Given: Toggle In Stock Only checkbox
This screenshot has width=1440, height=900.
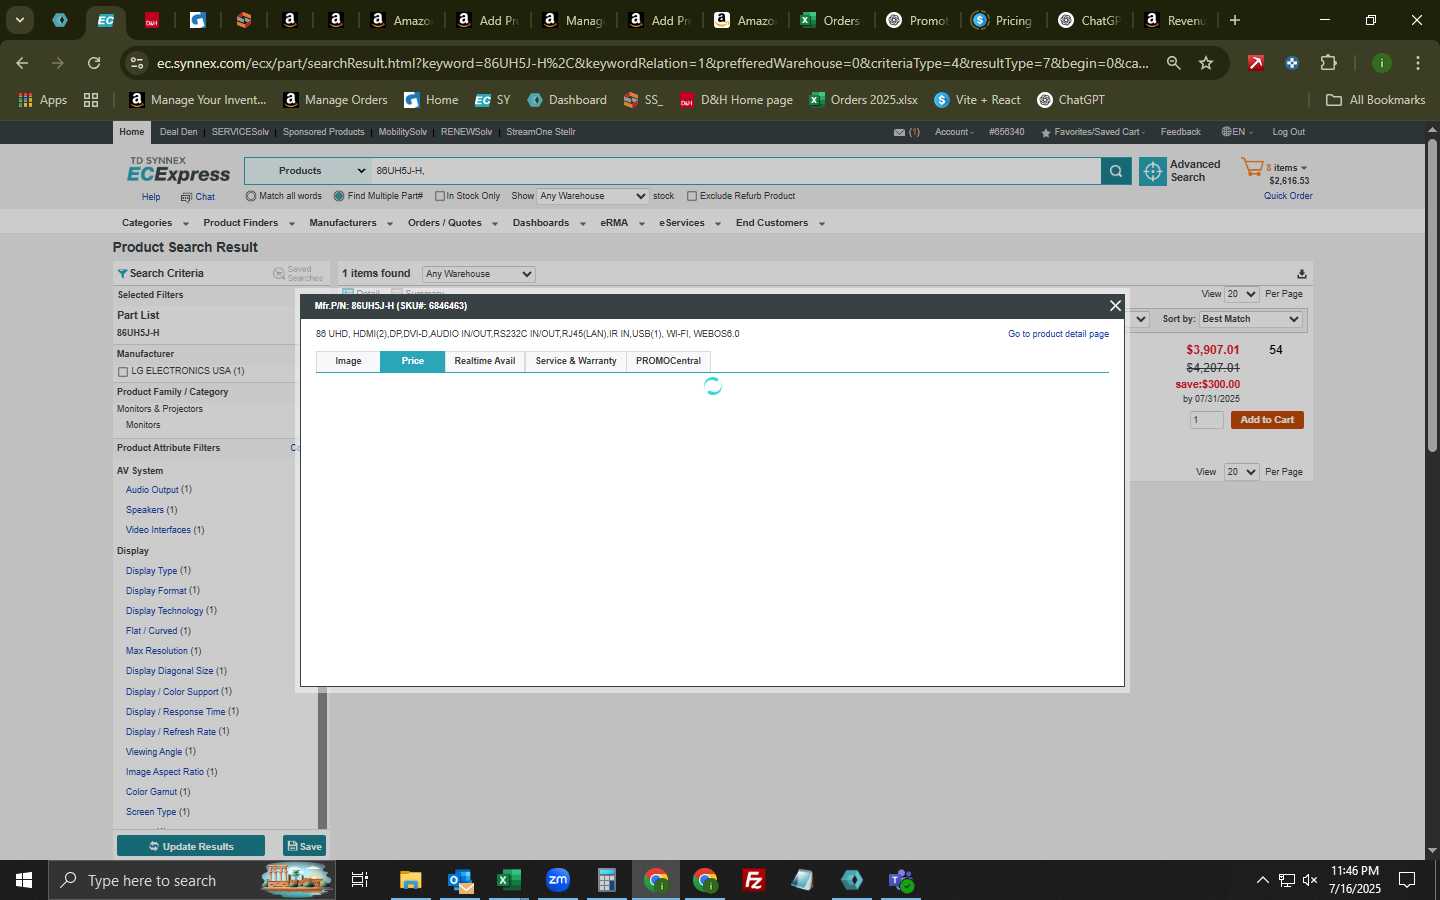Looking at the screenshot, I should 440,196.
